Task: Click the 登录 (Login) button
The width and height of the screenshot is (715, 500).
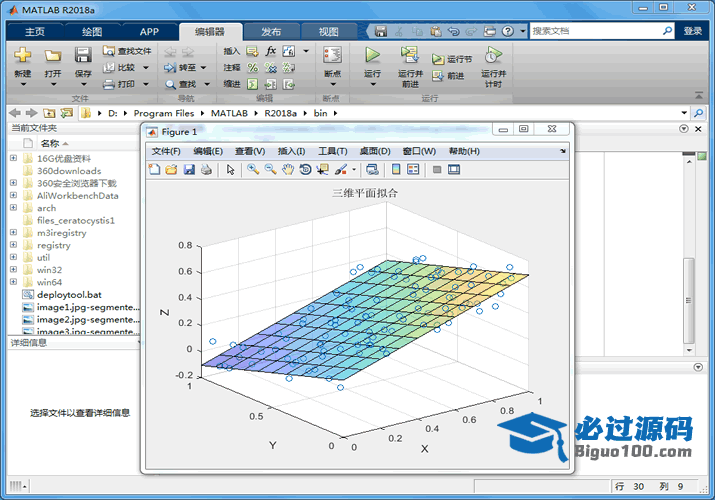Action: (693, 31)
